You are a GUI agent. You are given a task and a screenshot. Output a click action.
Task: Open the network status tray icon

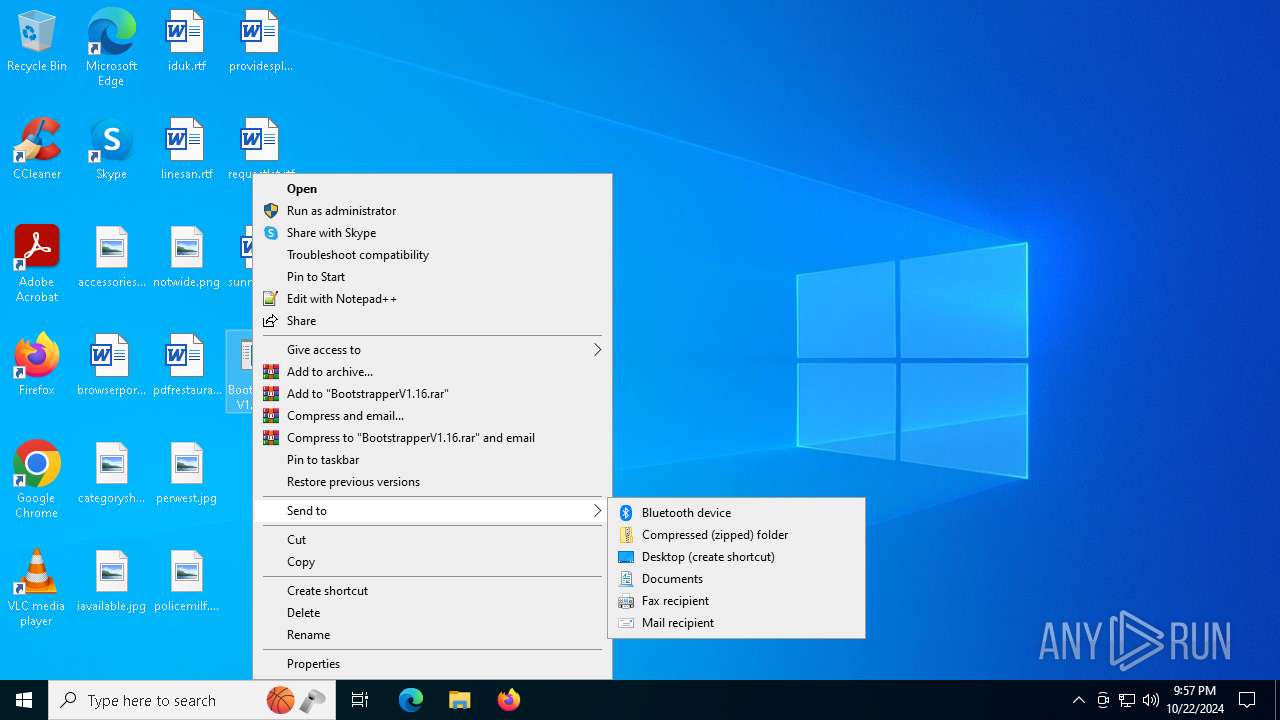coord(1127,700)
